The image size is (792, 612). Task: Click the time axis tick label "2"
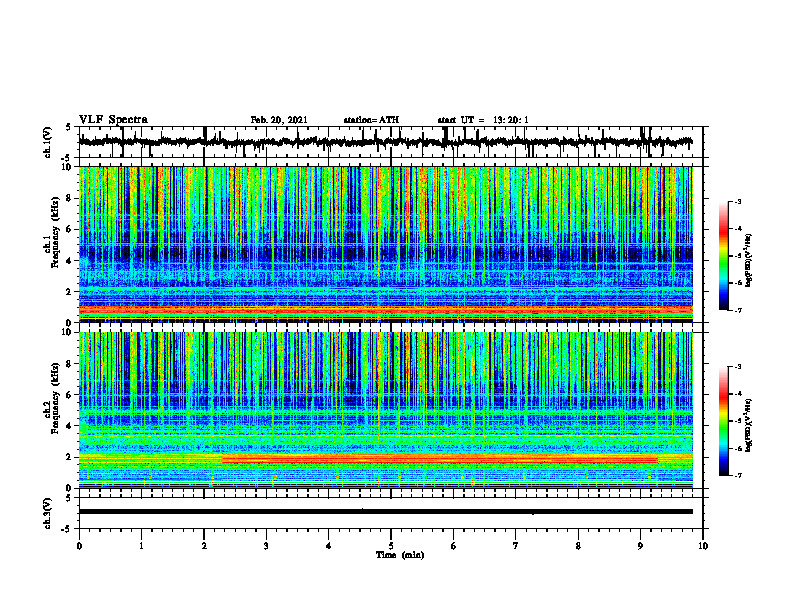(204, 546)
